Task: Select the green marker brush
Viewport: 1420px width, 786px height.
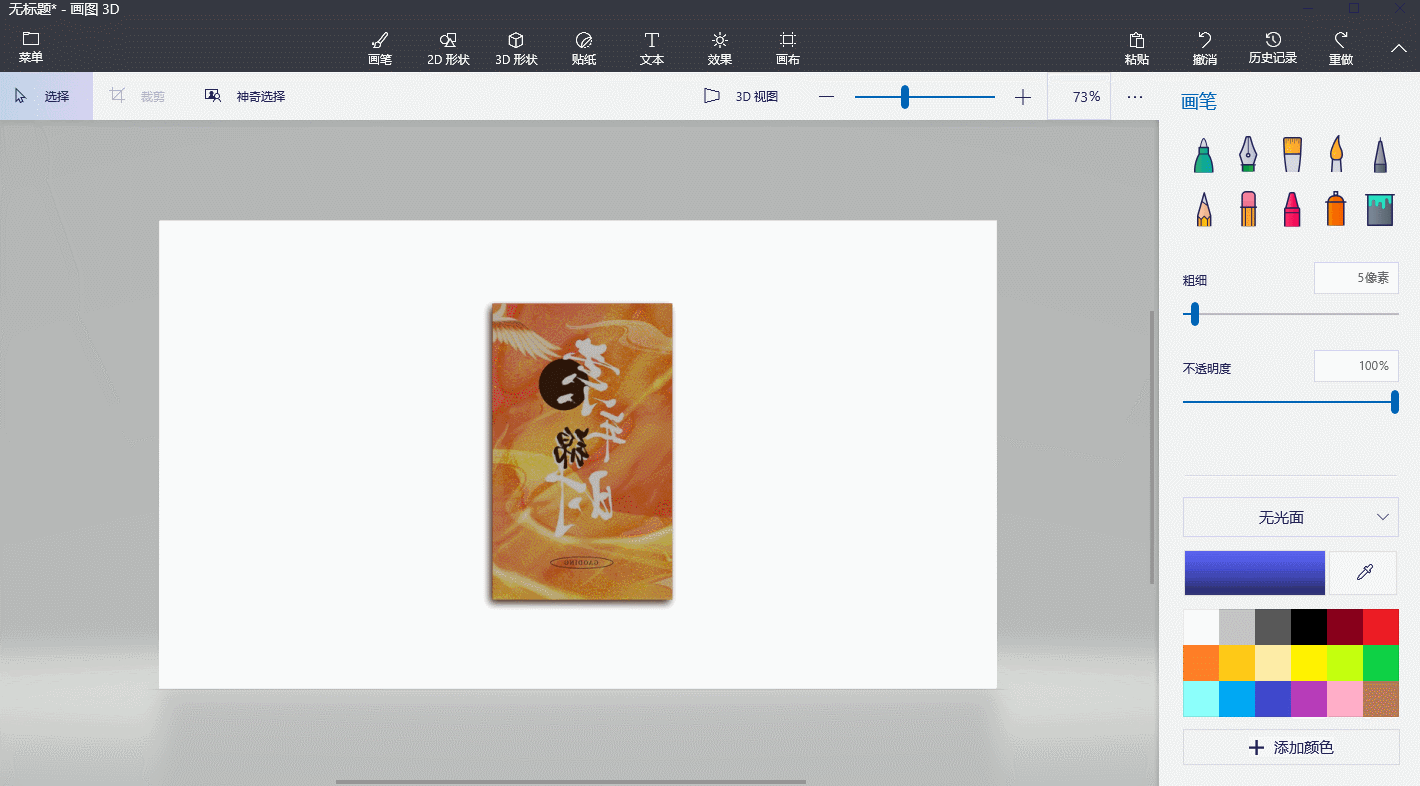Action: point(1204,155)
